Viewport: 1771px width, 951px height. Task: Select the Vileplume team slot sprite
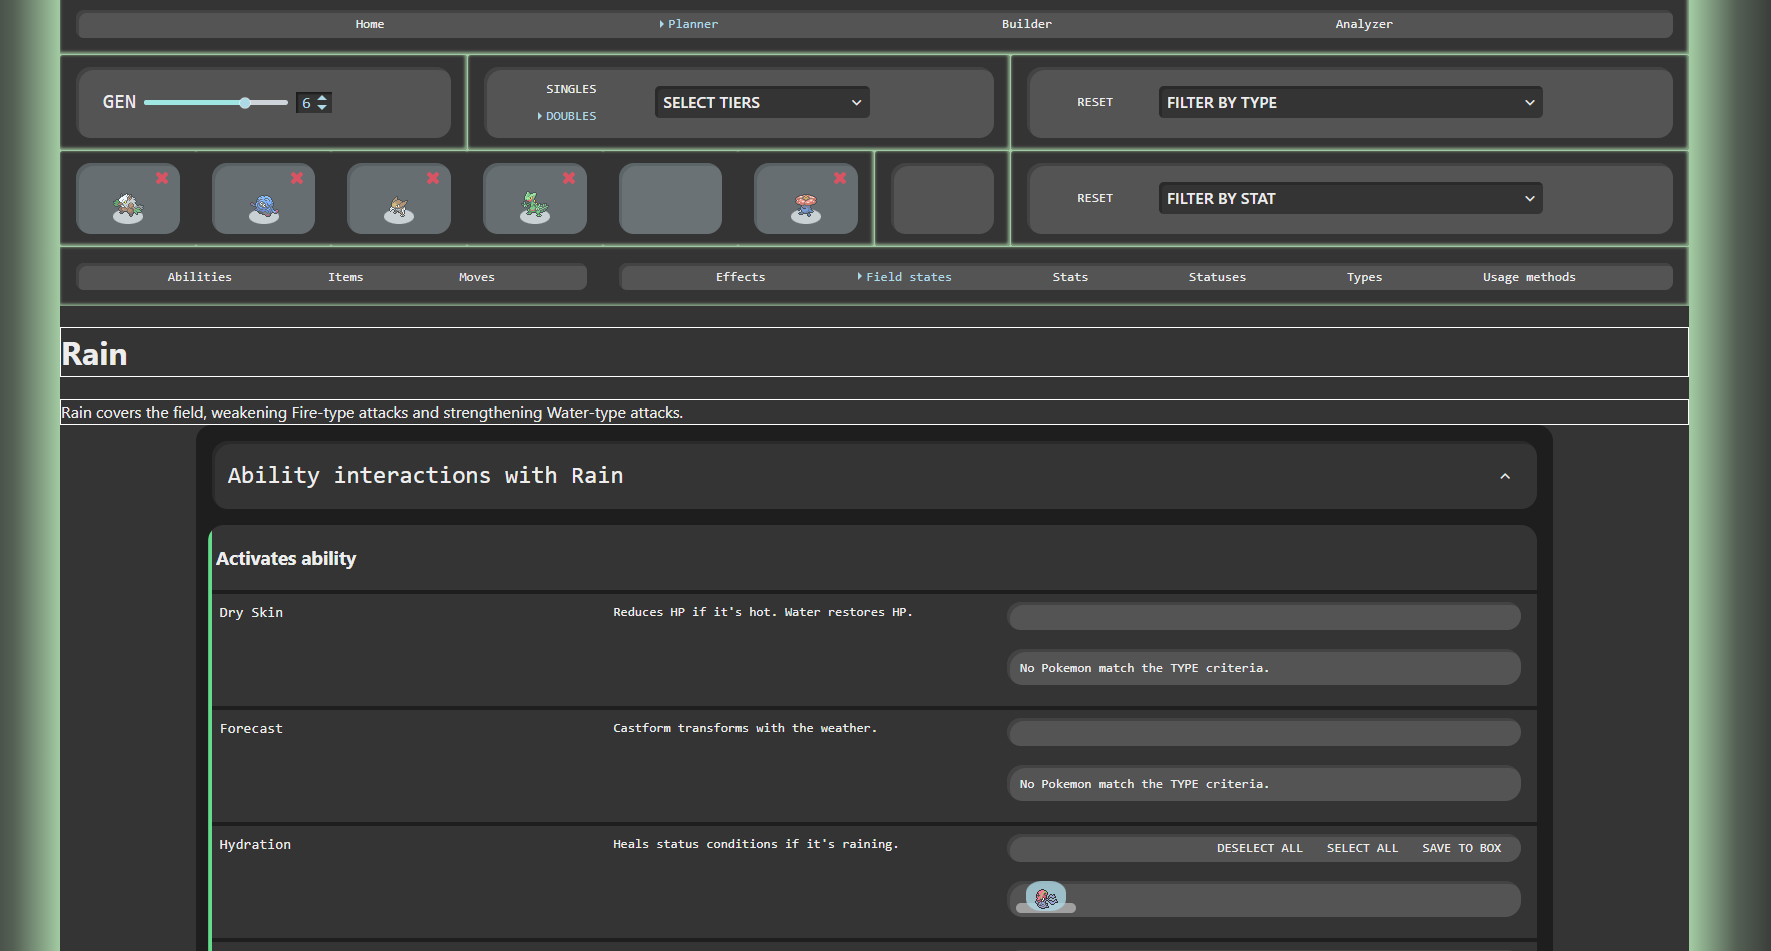[x=806, y=207]
